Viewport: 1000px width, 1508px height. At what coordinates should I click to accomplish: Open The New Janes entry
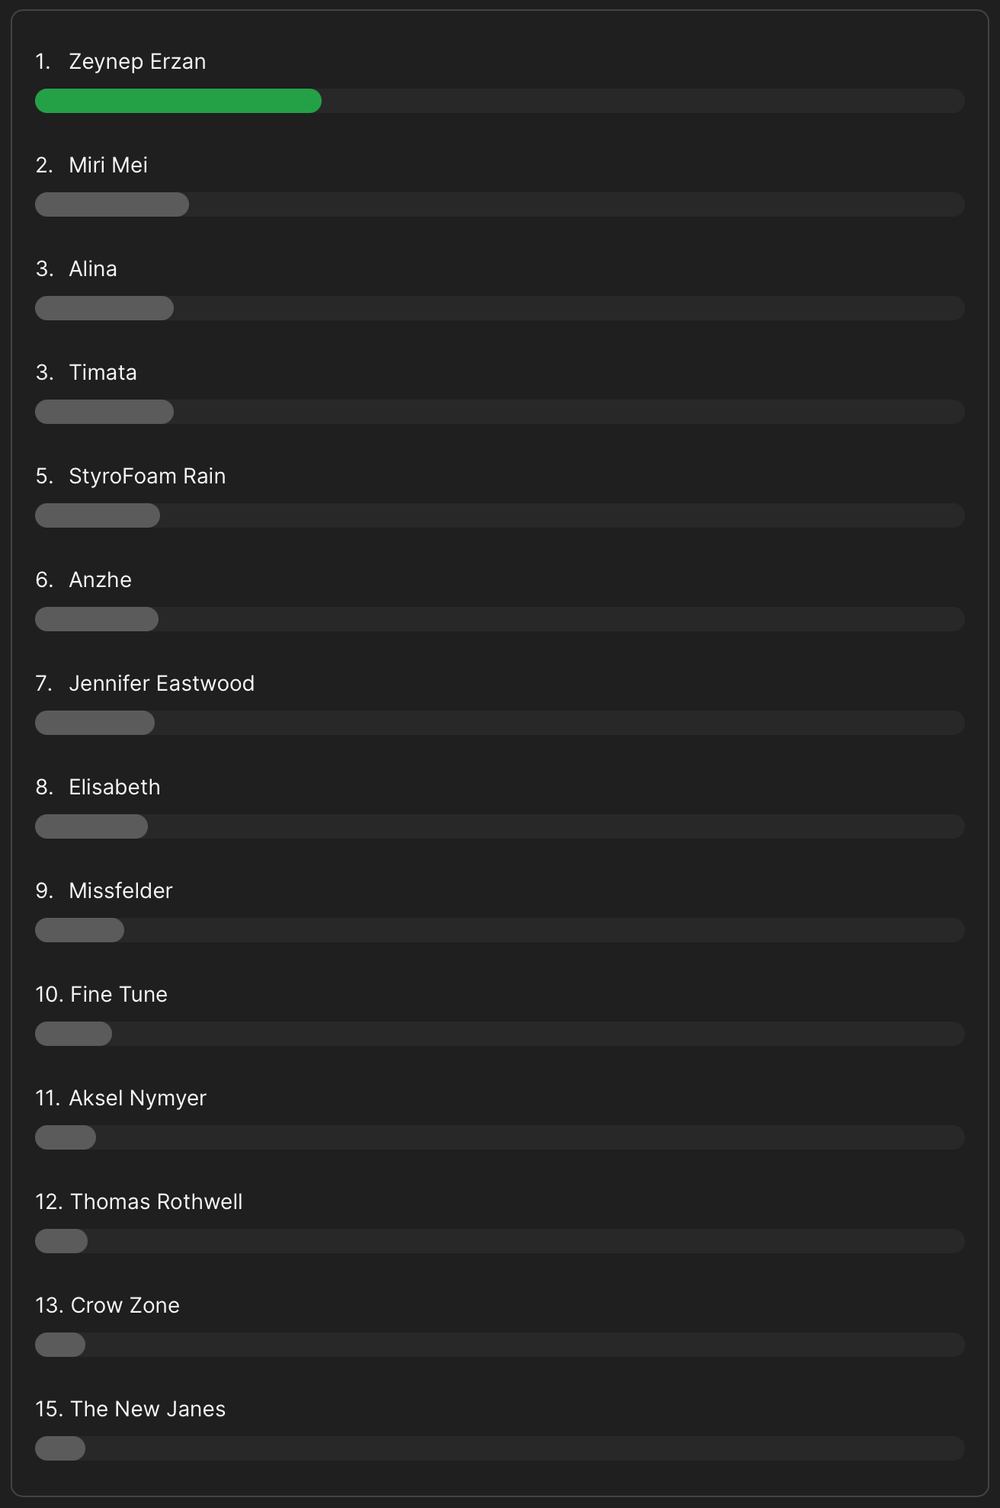tap(148, 1409)
